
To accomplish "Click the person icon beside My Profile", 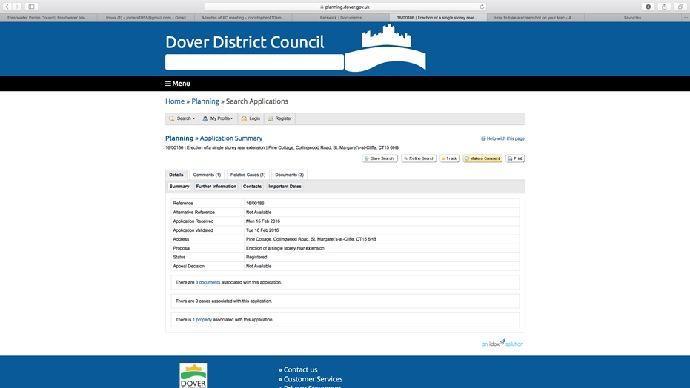I will point(205,118).
